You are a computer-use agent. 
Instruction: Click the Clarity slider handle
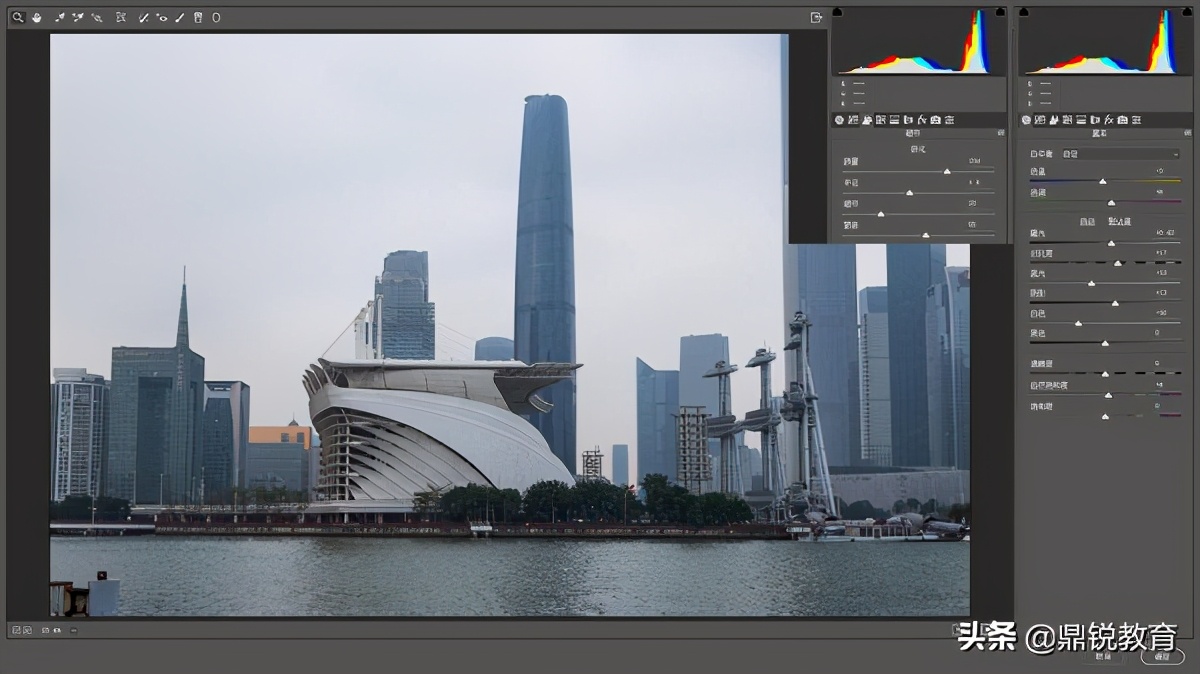(1105, 373)
